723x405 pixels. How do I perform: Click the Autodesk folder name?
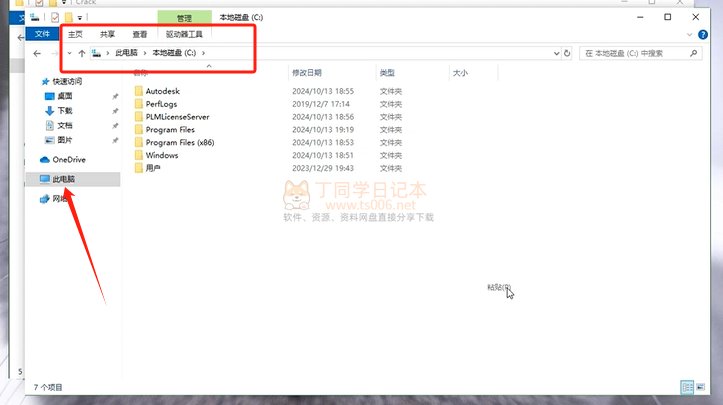point(163,91)
